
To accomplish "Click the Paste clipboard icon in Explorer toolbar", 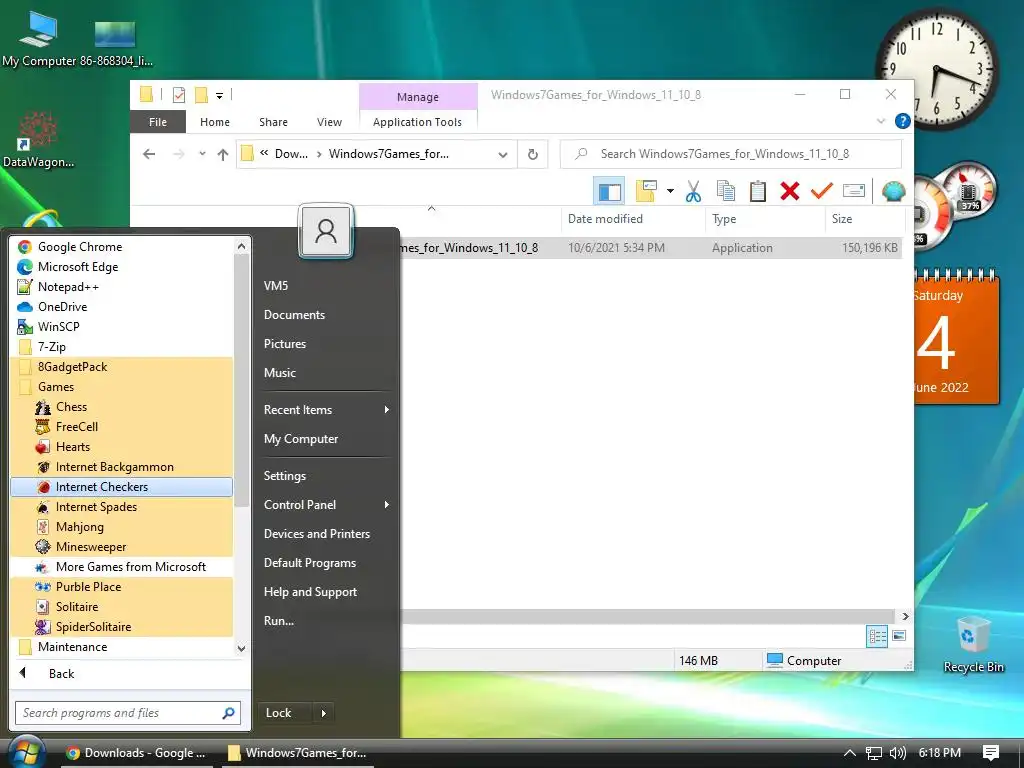I will tap(758, 191).
